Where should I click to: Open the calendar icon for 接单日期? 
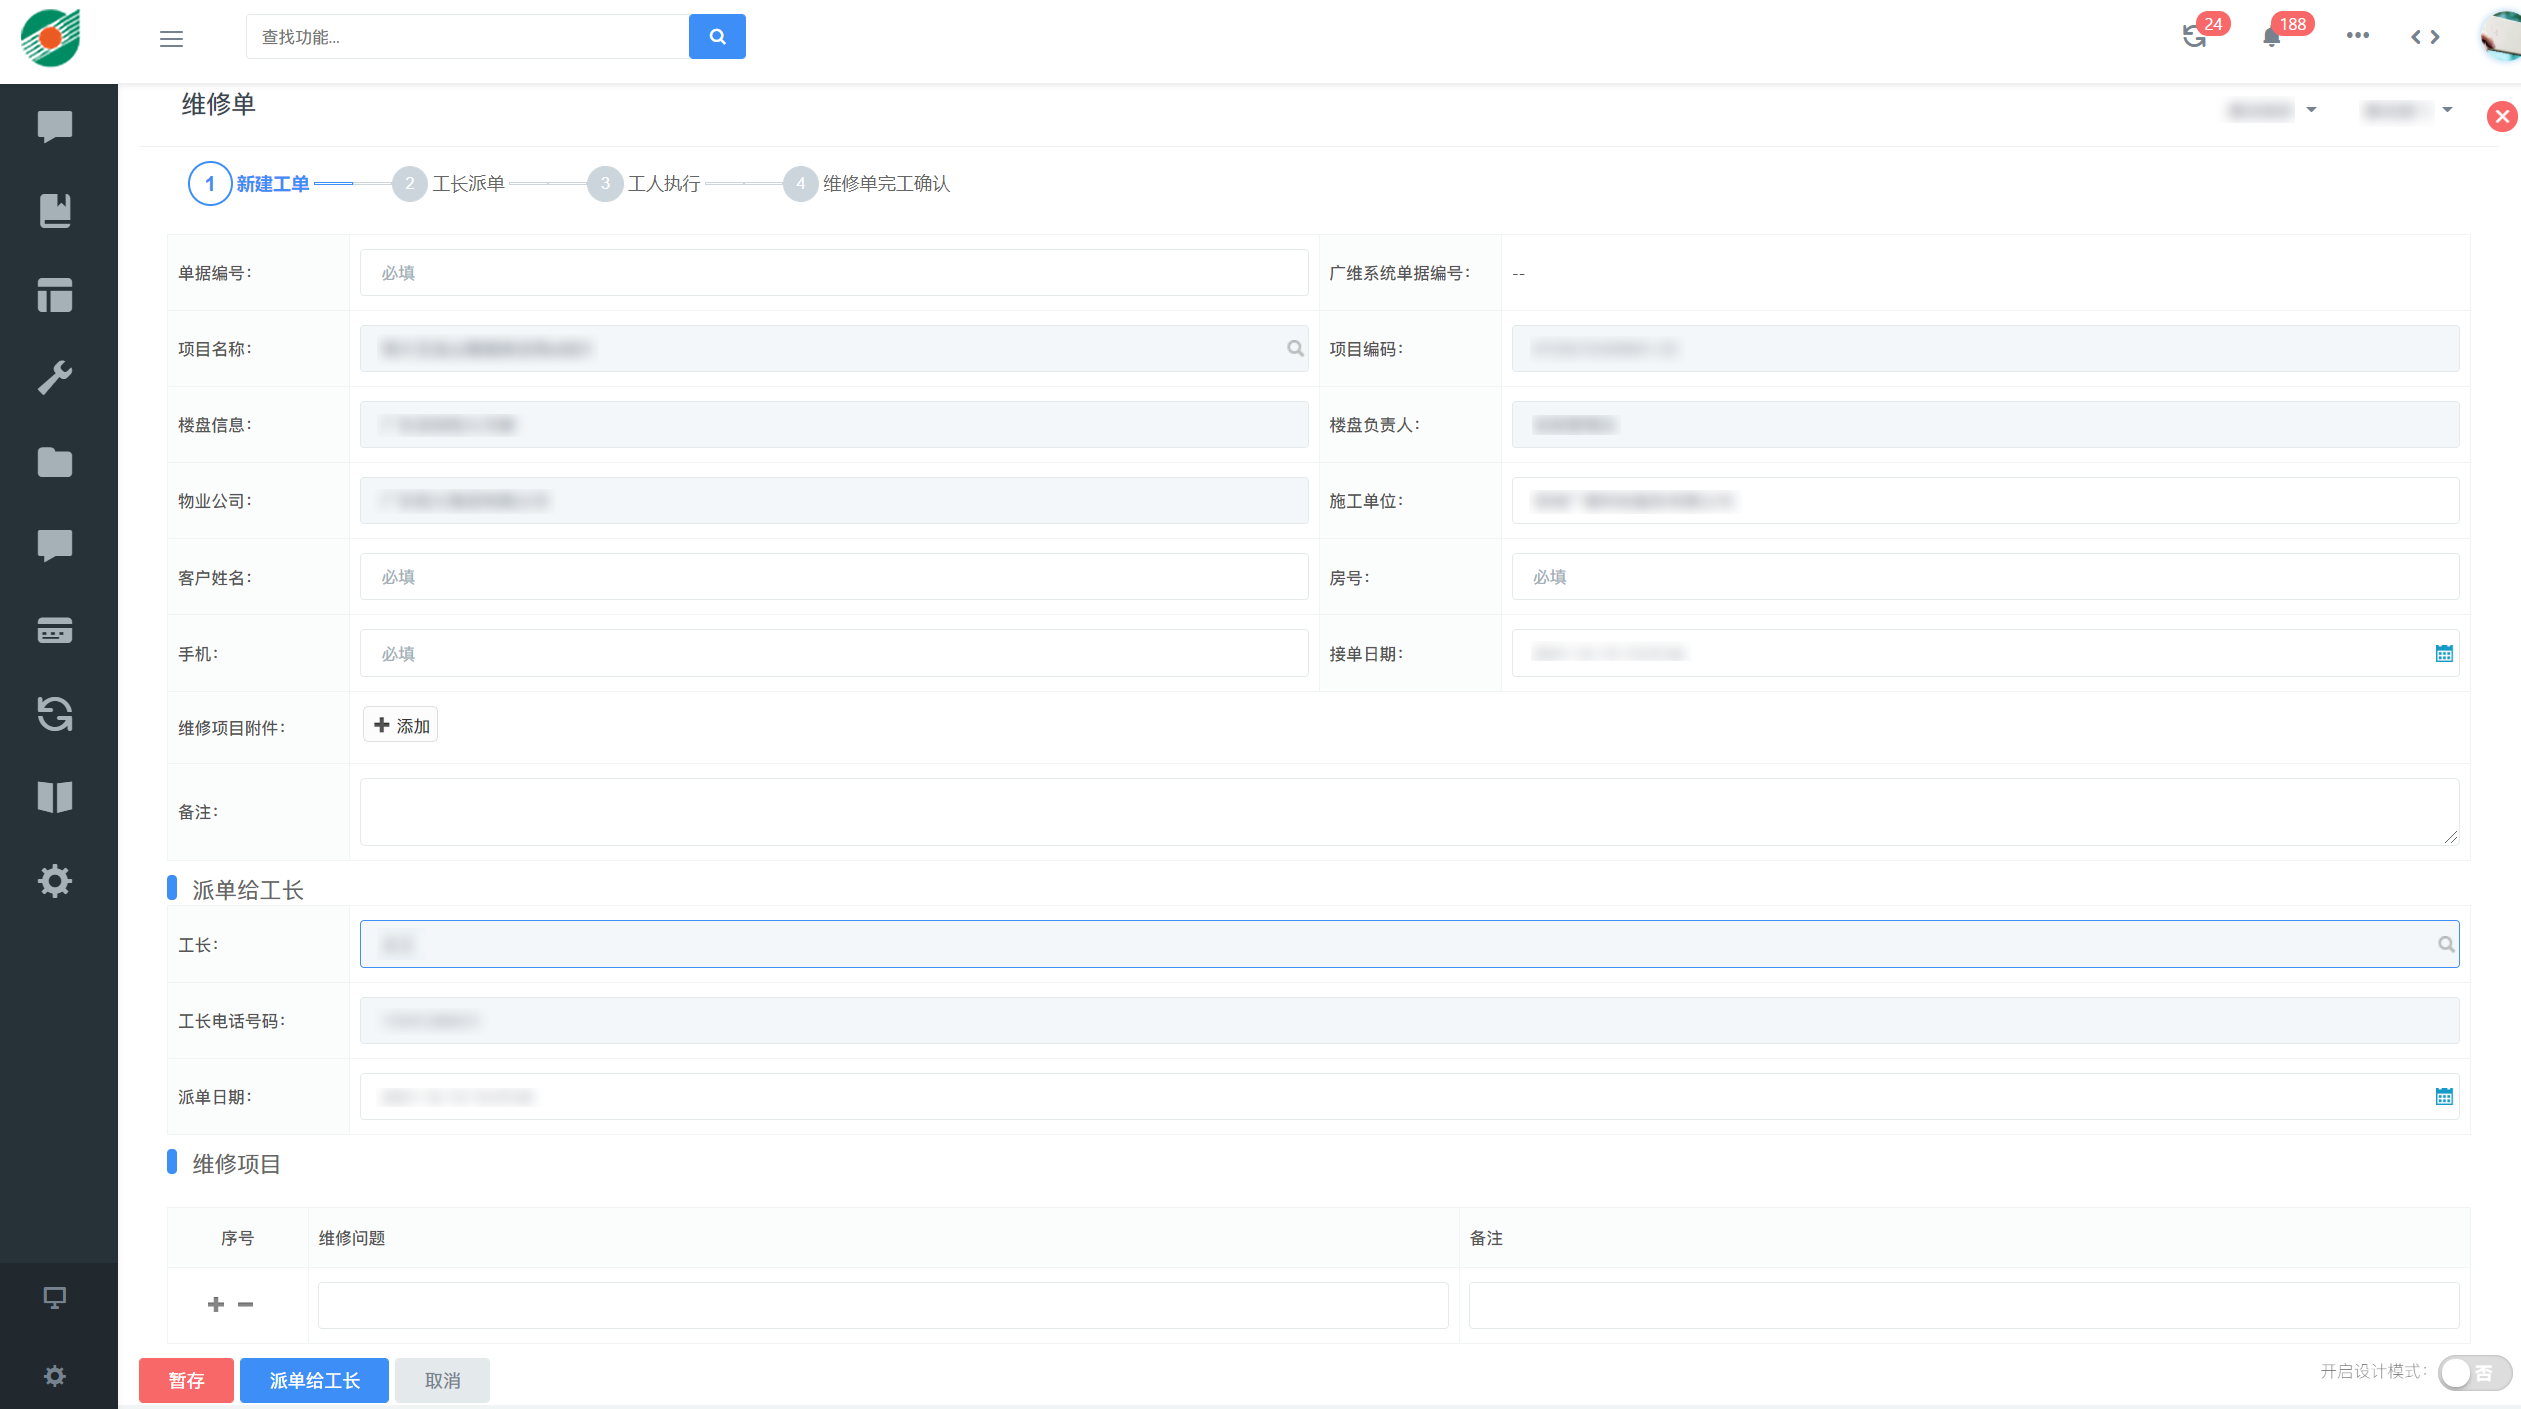[2443, 654]
